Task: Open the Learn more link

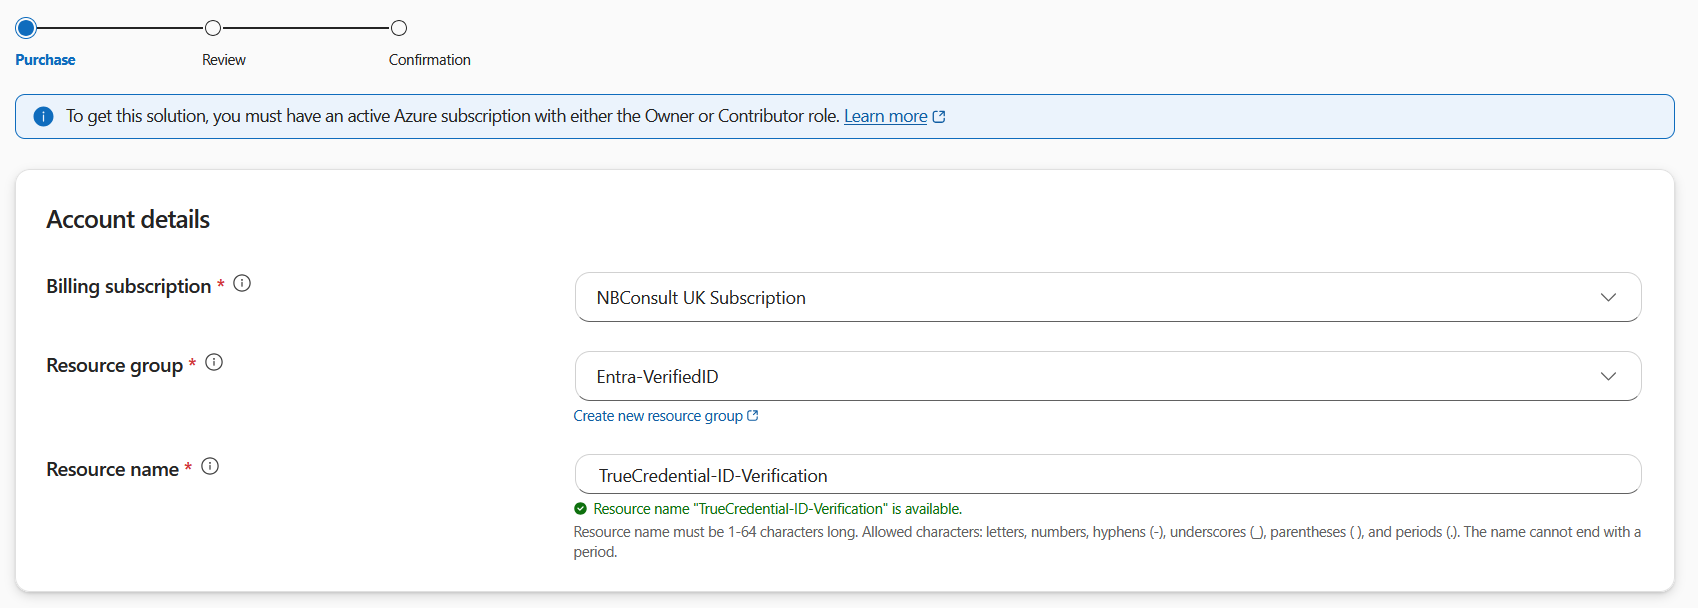Action: click(x=885, y=117)
